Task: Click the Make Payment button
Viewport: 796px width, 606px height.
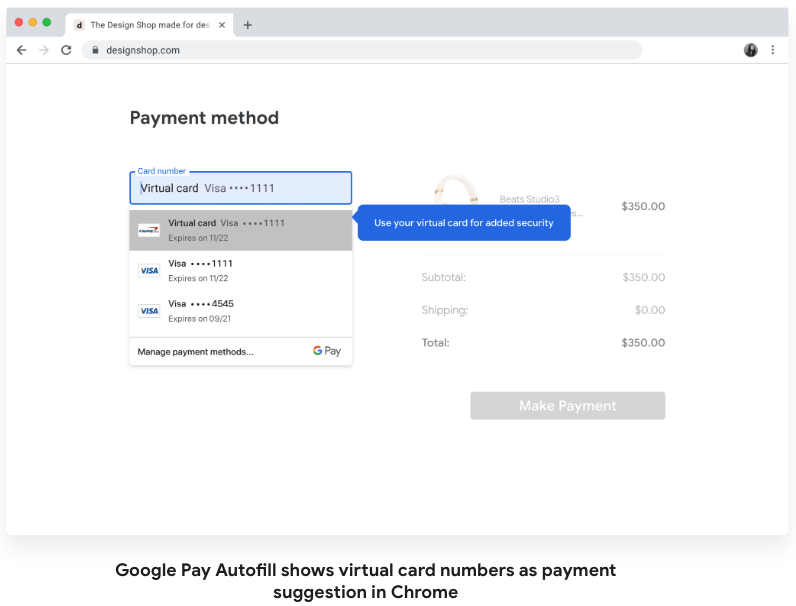Action: (x=567, y=406)
